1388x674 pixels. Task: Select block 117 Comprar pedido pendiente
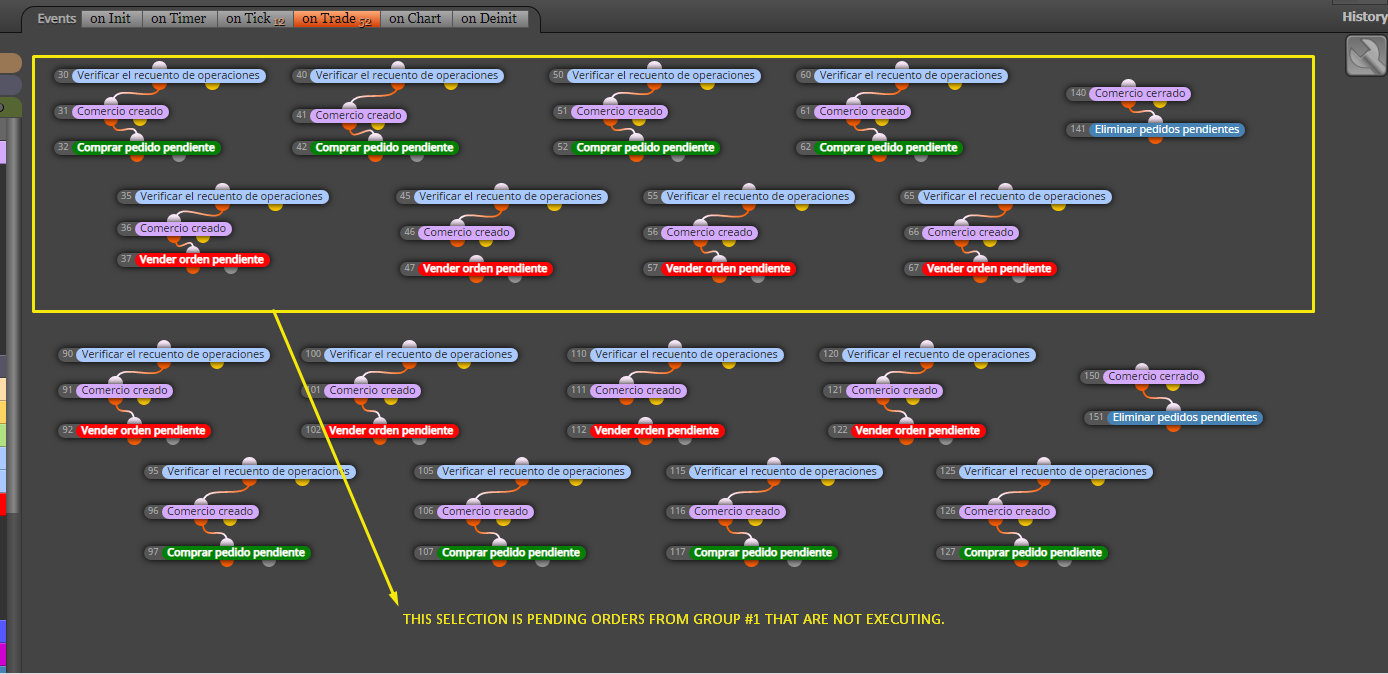coord(752,553)
